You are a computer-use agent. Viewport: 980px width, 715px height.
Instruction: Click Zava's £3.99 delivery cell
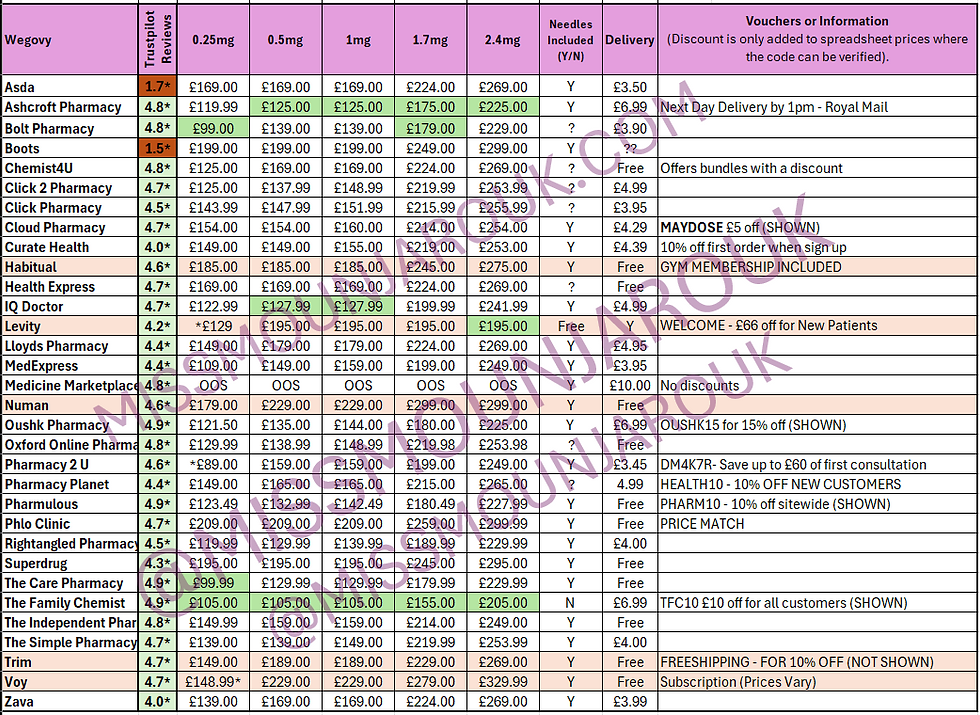(x=630, y=702)
